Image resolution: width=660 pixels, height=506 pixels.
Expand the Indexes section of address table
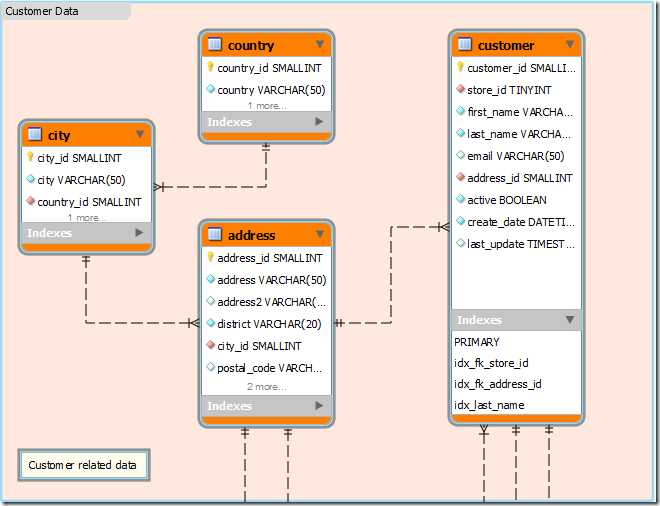(319, 405)
